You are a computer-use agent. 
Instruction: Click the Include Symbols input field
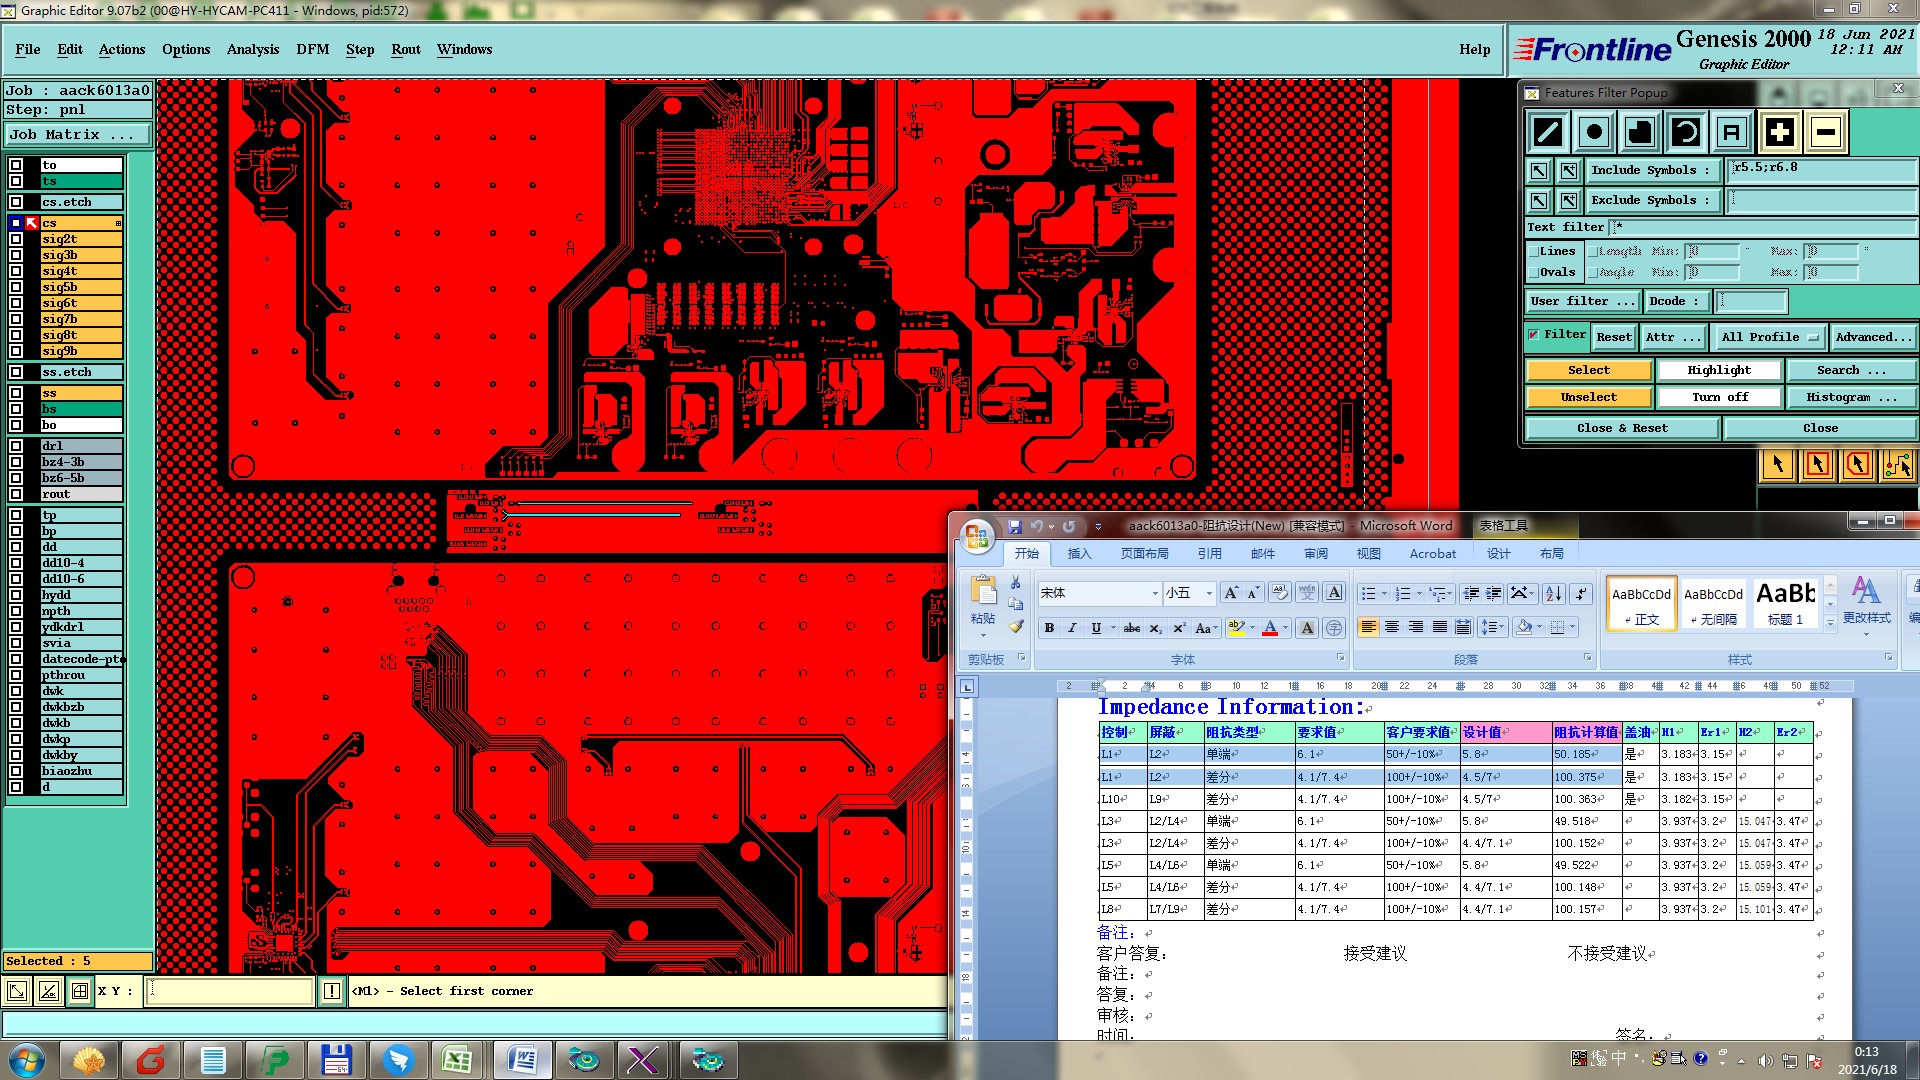(1820, 169)
